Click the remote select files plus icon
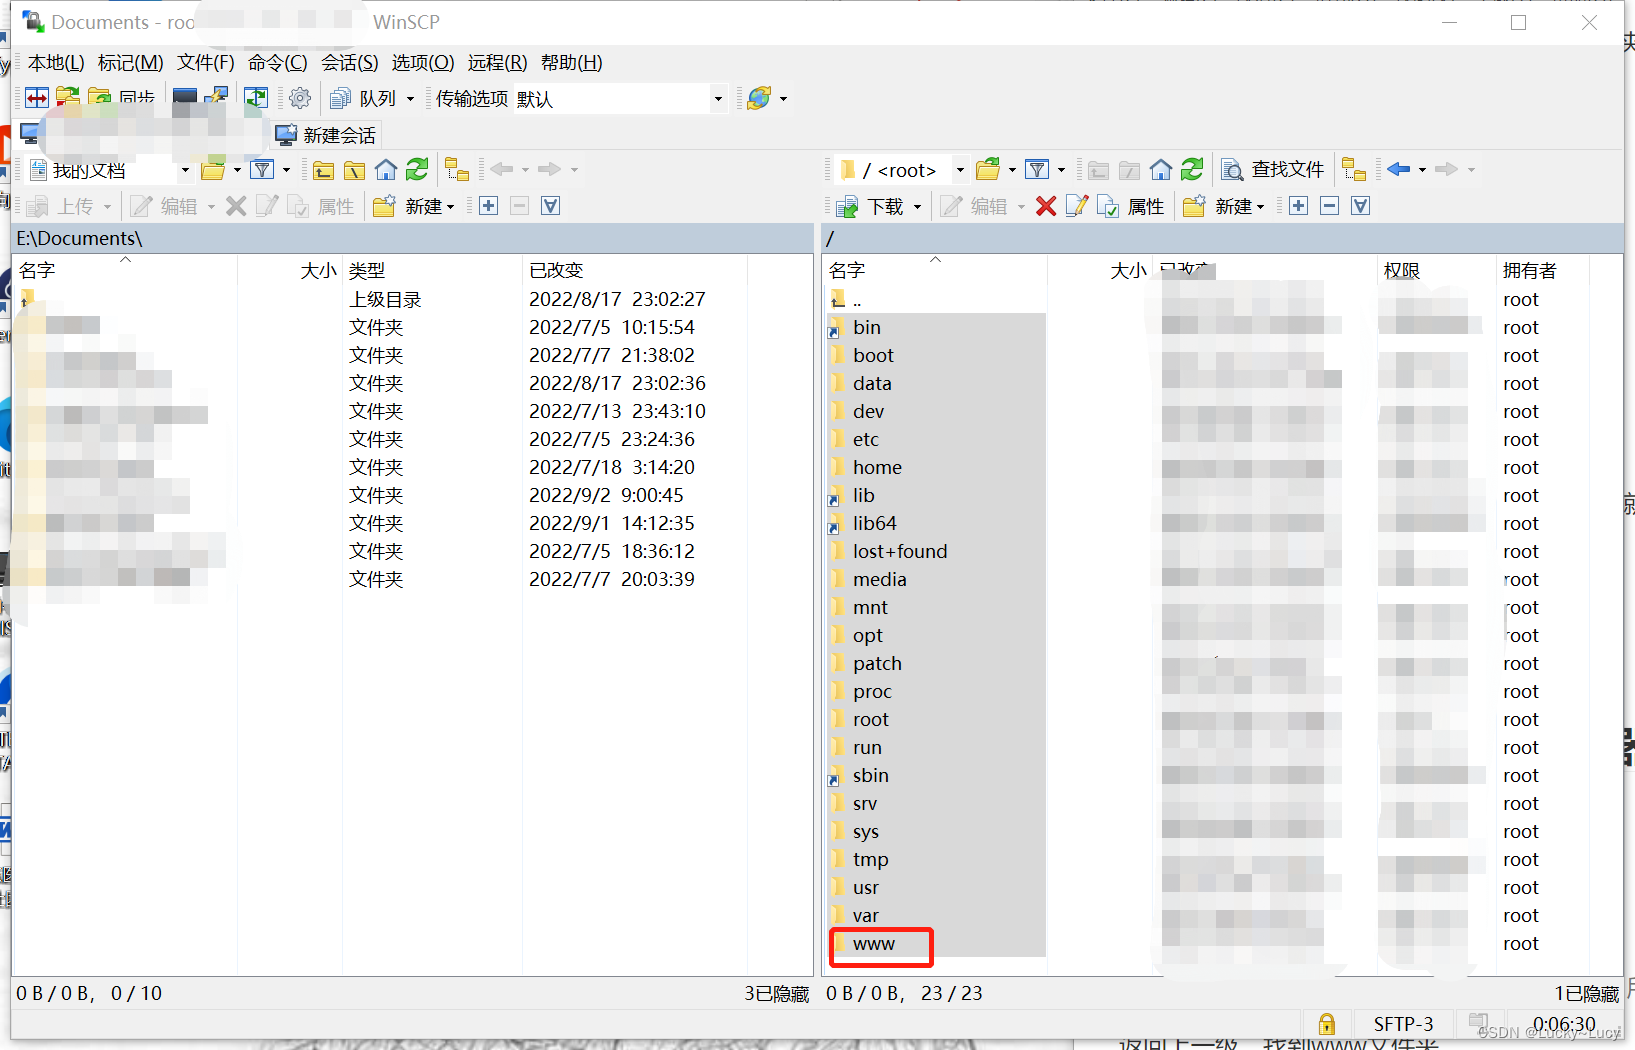The height and width of the screenshot is (1050, 1635). coord(1298,206)
